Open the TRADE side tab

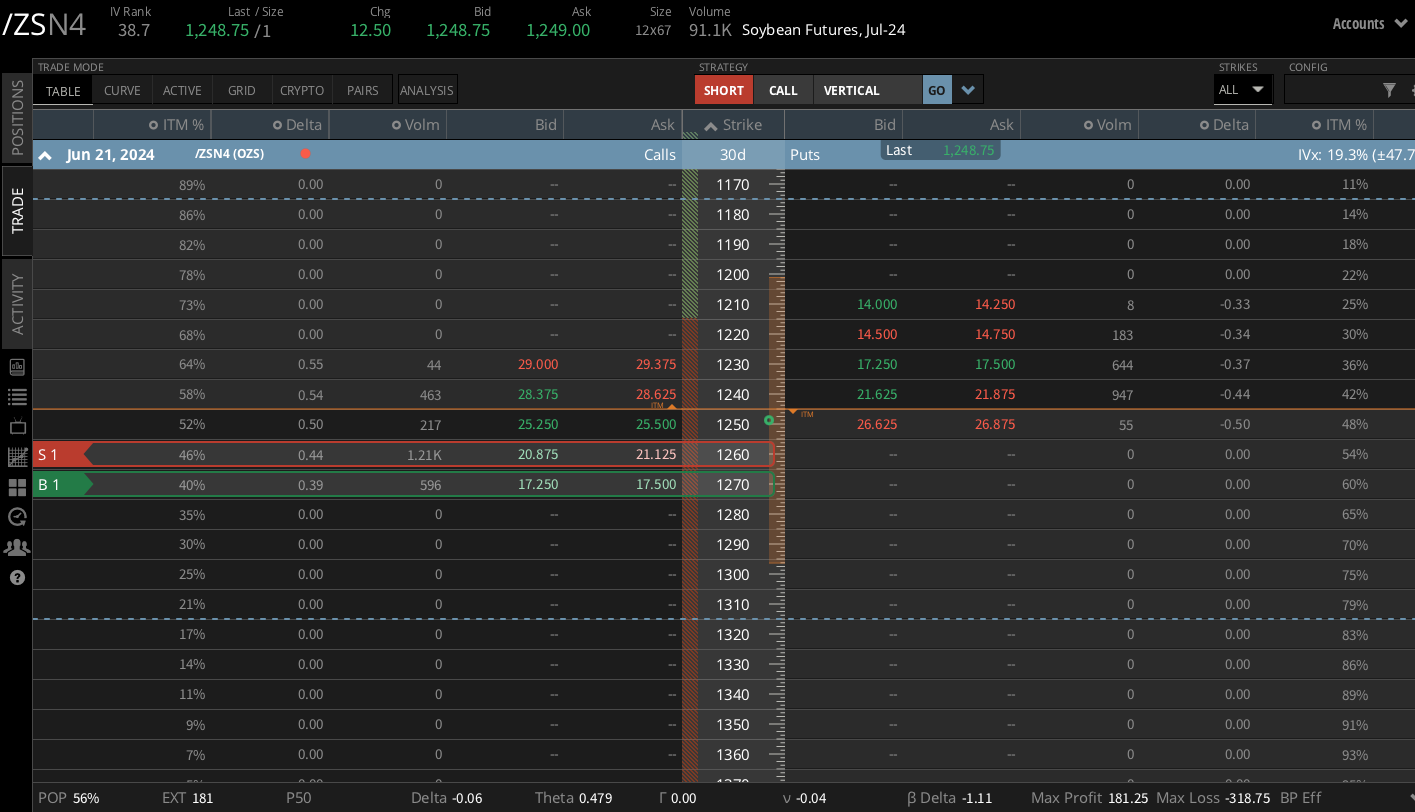(17, 210)
